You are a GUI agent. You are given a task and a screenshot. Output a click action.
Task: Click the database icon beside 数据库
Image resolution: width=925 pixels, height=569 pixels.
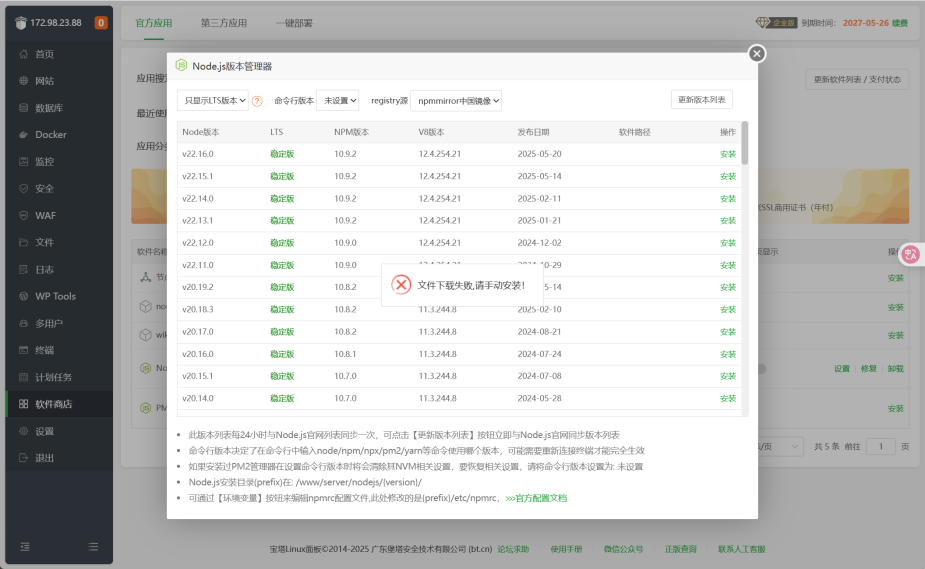pyautogui.click(x=24, y=108)
